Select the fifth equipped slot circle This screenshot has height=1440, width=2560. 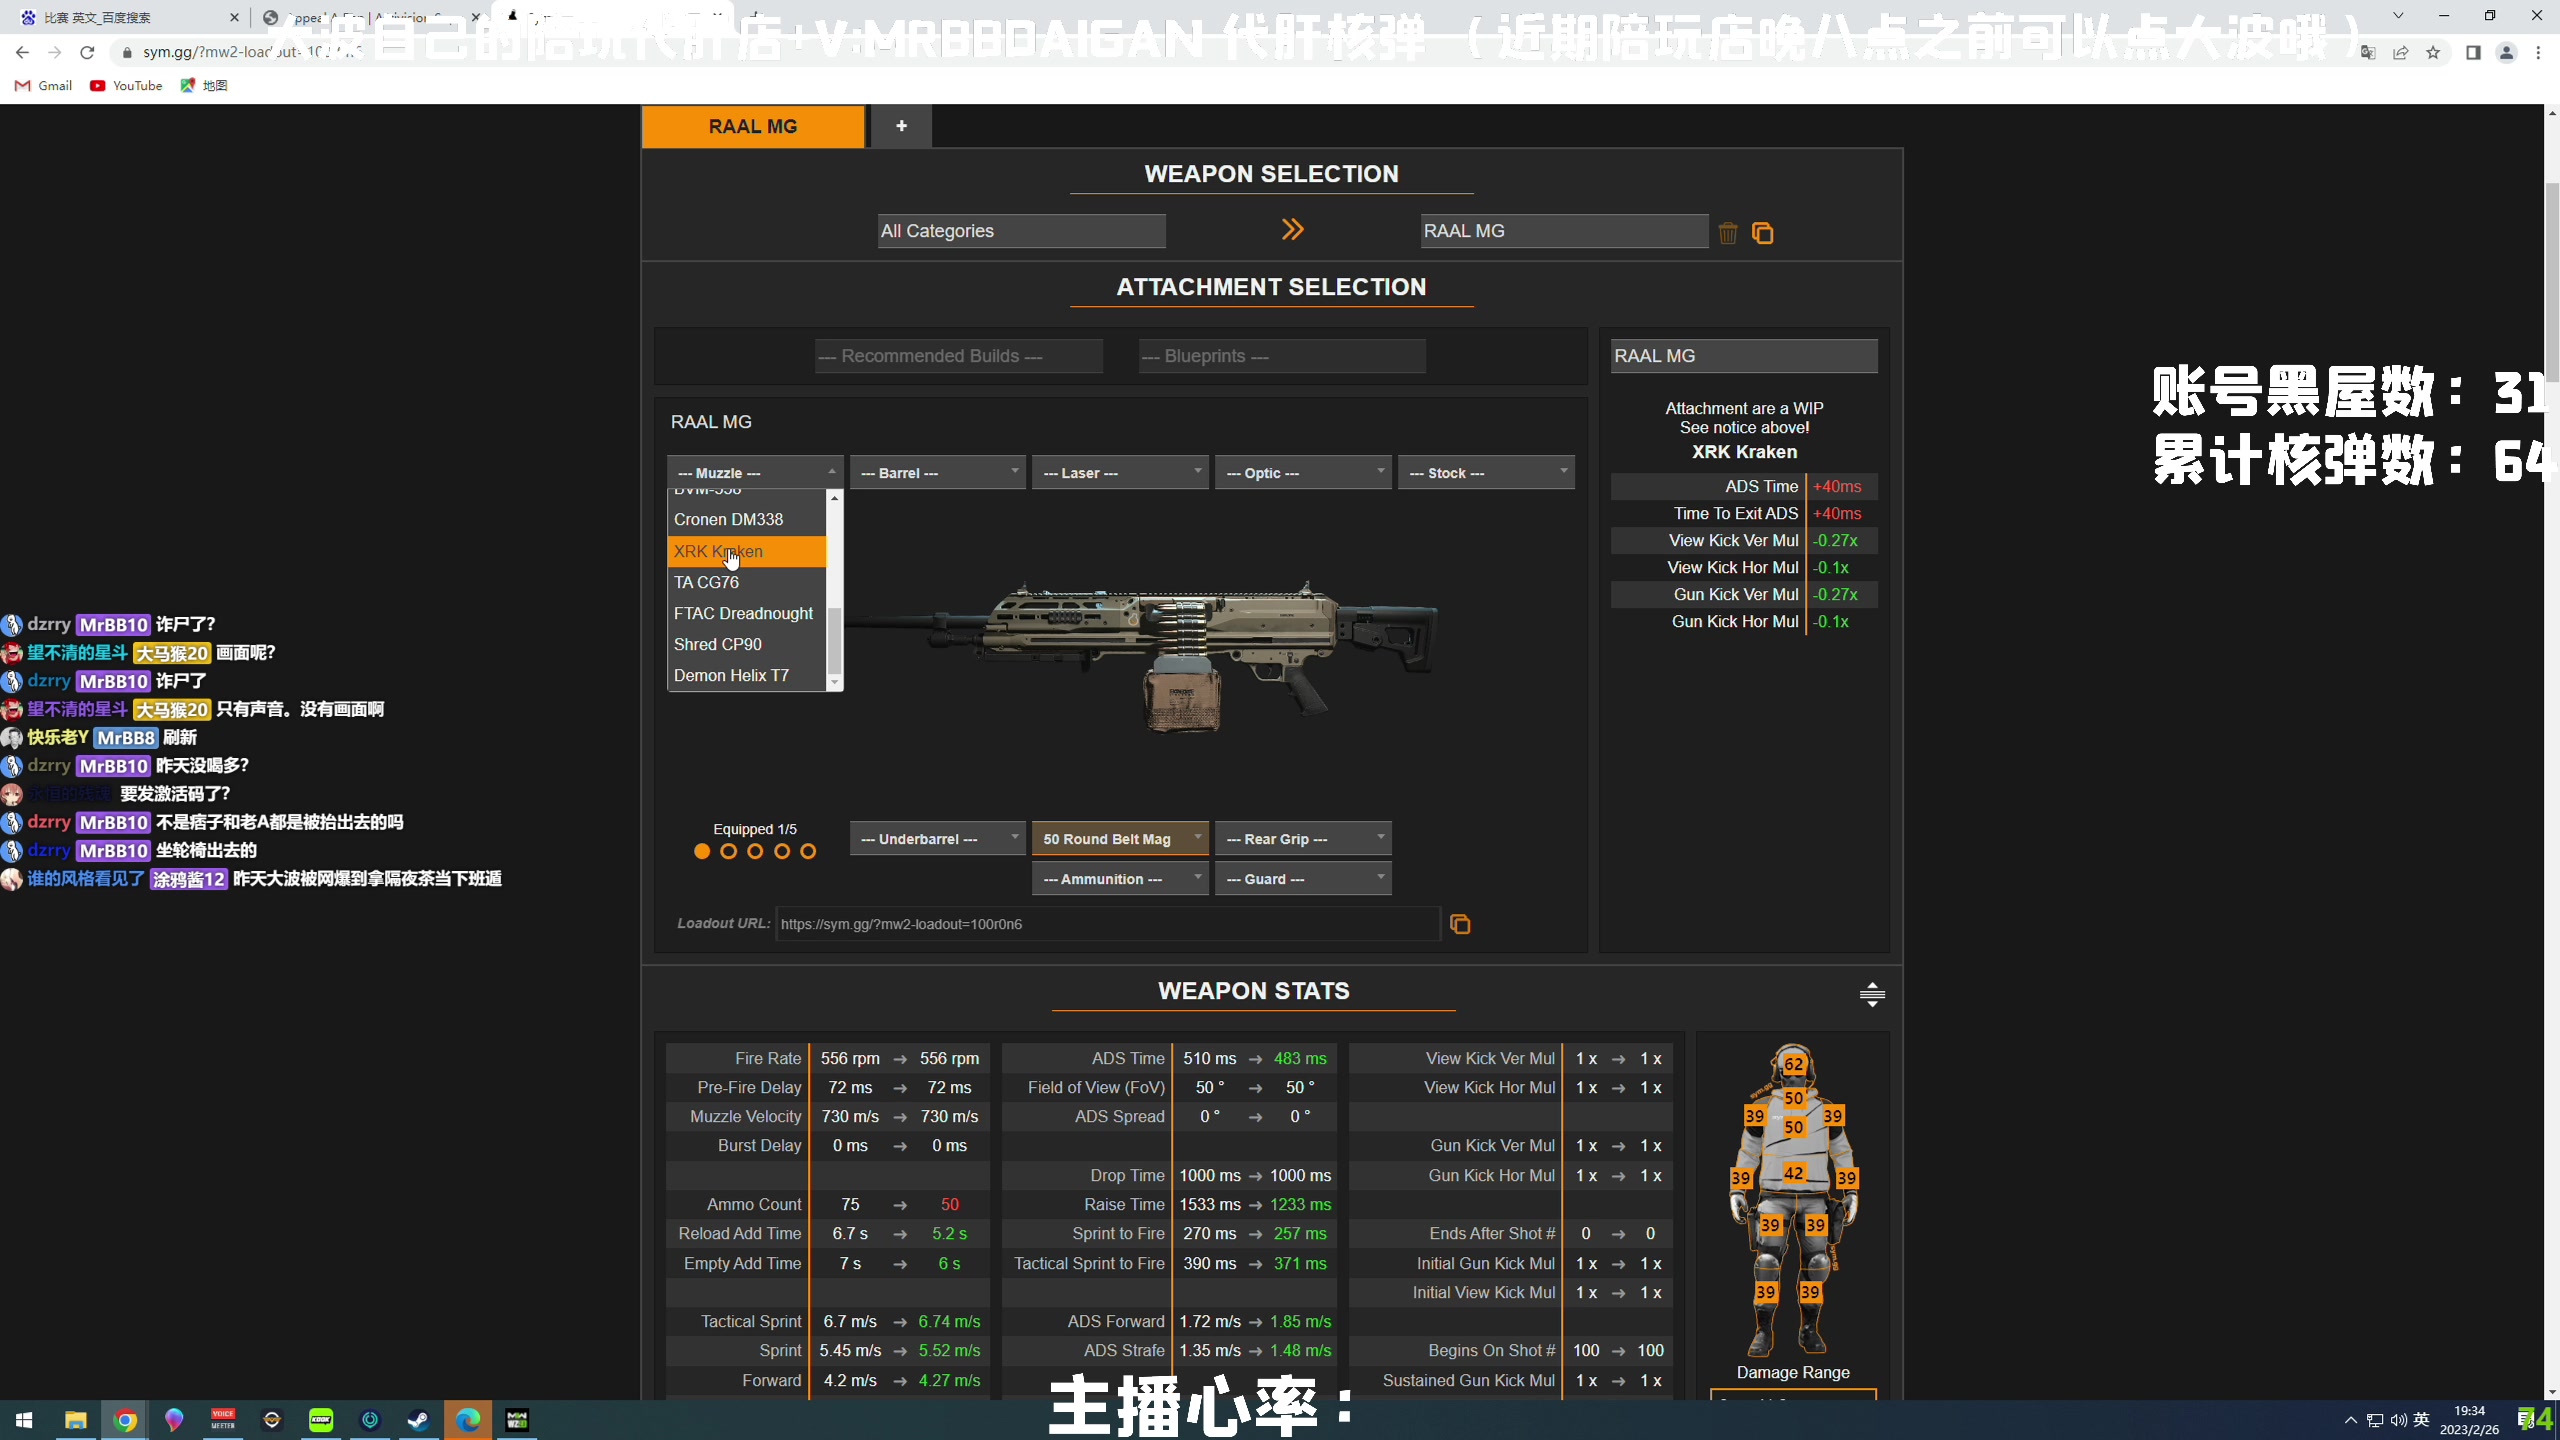tap(808, 851)
